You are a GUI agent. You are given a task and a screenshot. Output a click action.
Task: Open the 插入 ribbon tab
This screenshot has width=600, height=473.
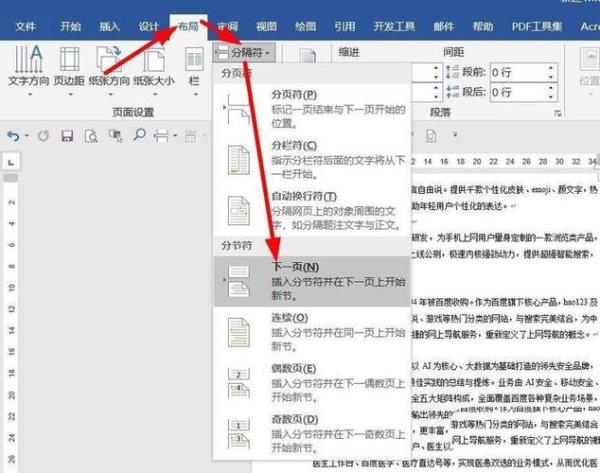(109, 26)
